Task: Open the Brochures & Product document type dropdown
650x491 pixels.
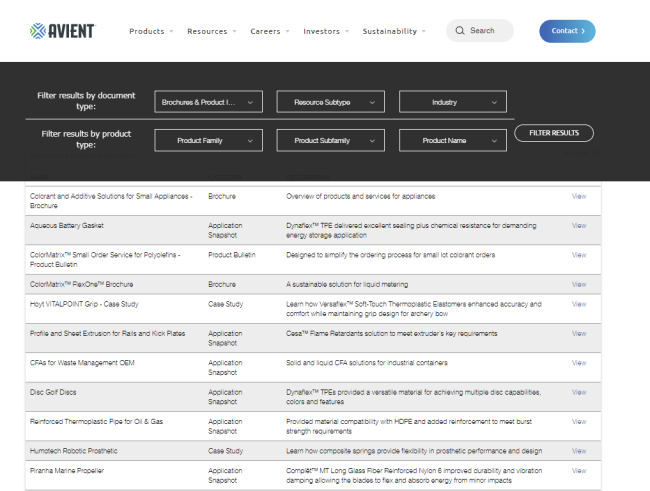Action: click(209, 102)
